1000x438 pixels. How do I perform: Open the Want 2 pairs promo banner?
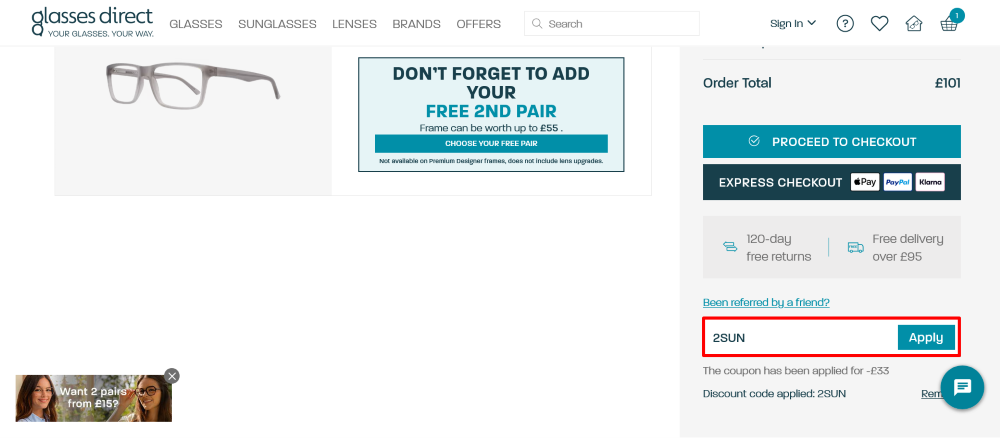(x=94, y=398)
